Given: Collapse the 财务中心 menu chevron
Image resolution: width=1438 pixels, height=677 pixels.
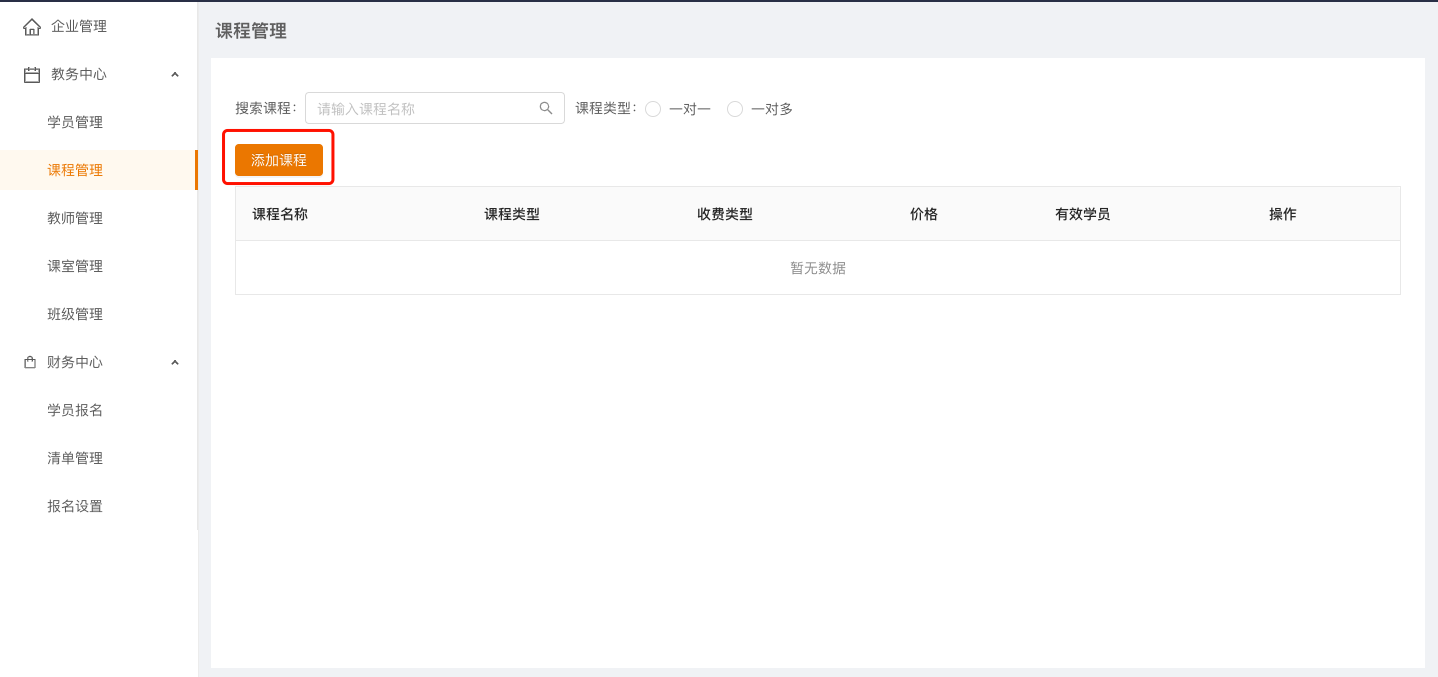Looking at the screenshot, I should pyautogui.click(x=175, y=363).
